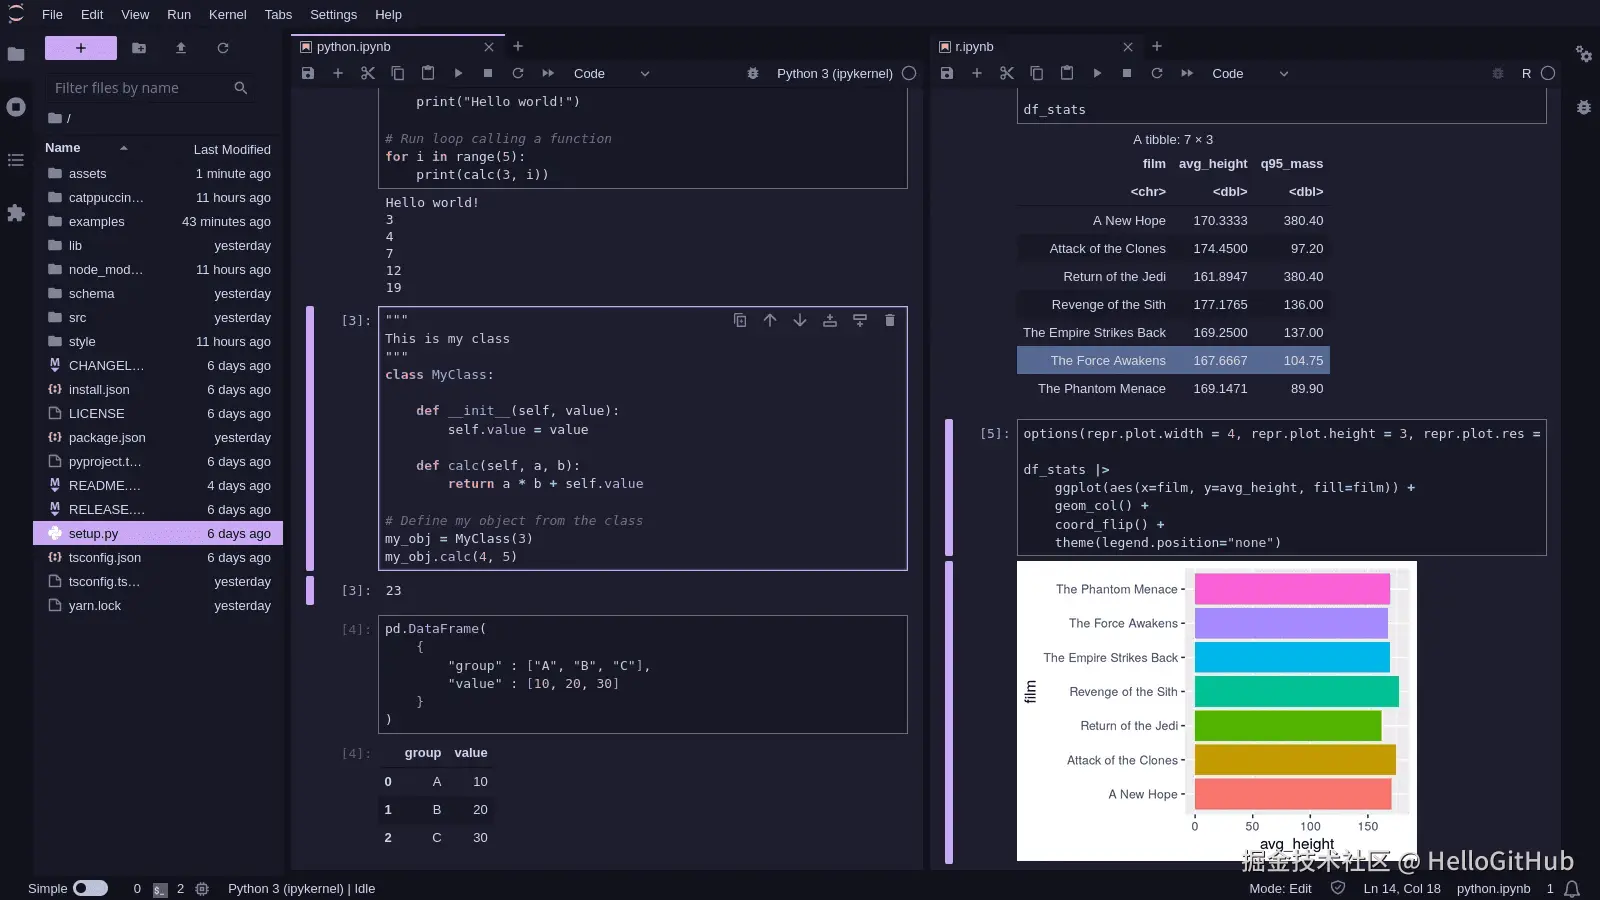The width and height of the screenshot is (1600, 900).
Task: Open the Extension Manager puzzle icon
Action: coord(16,213)
